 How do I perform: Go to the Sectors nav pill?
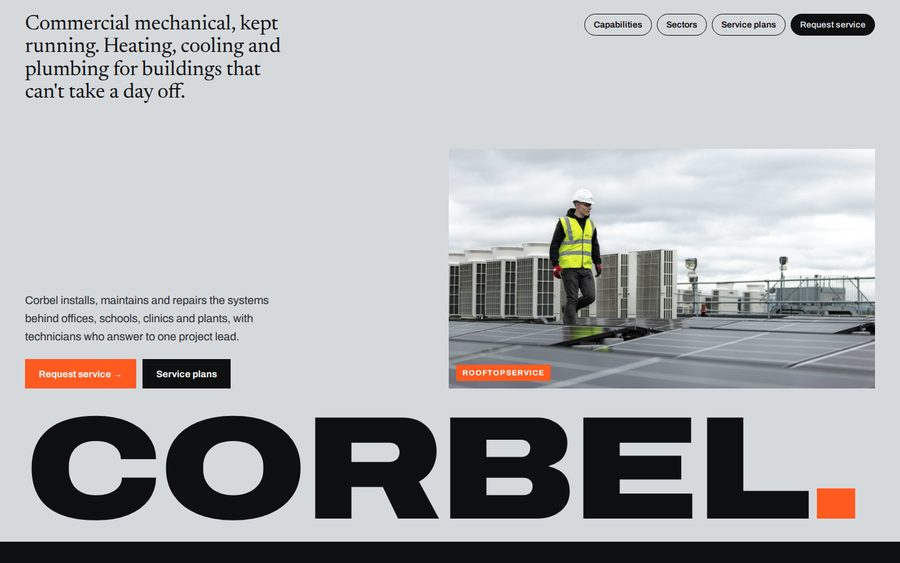(x=681, y=25)
